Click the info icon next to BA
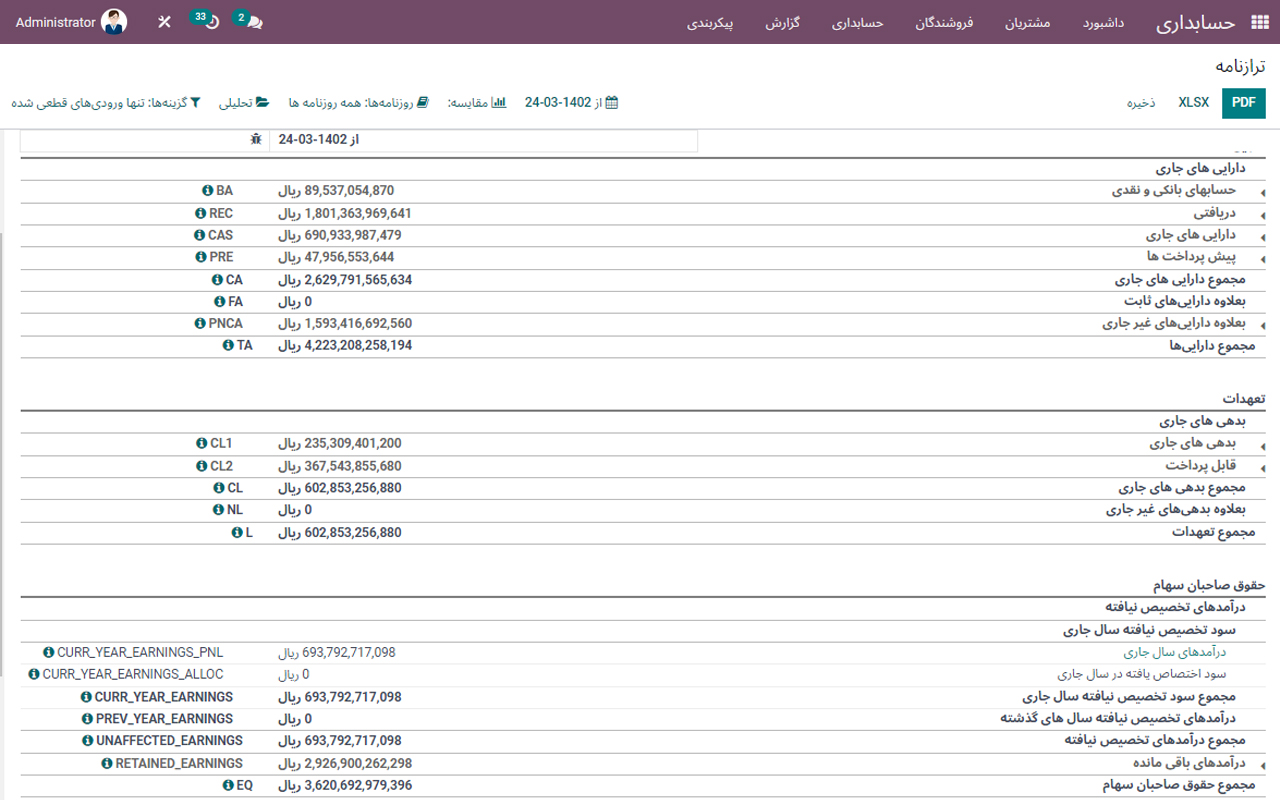 click(207, 190)
